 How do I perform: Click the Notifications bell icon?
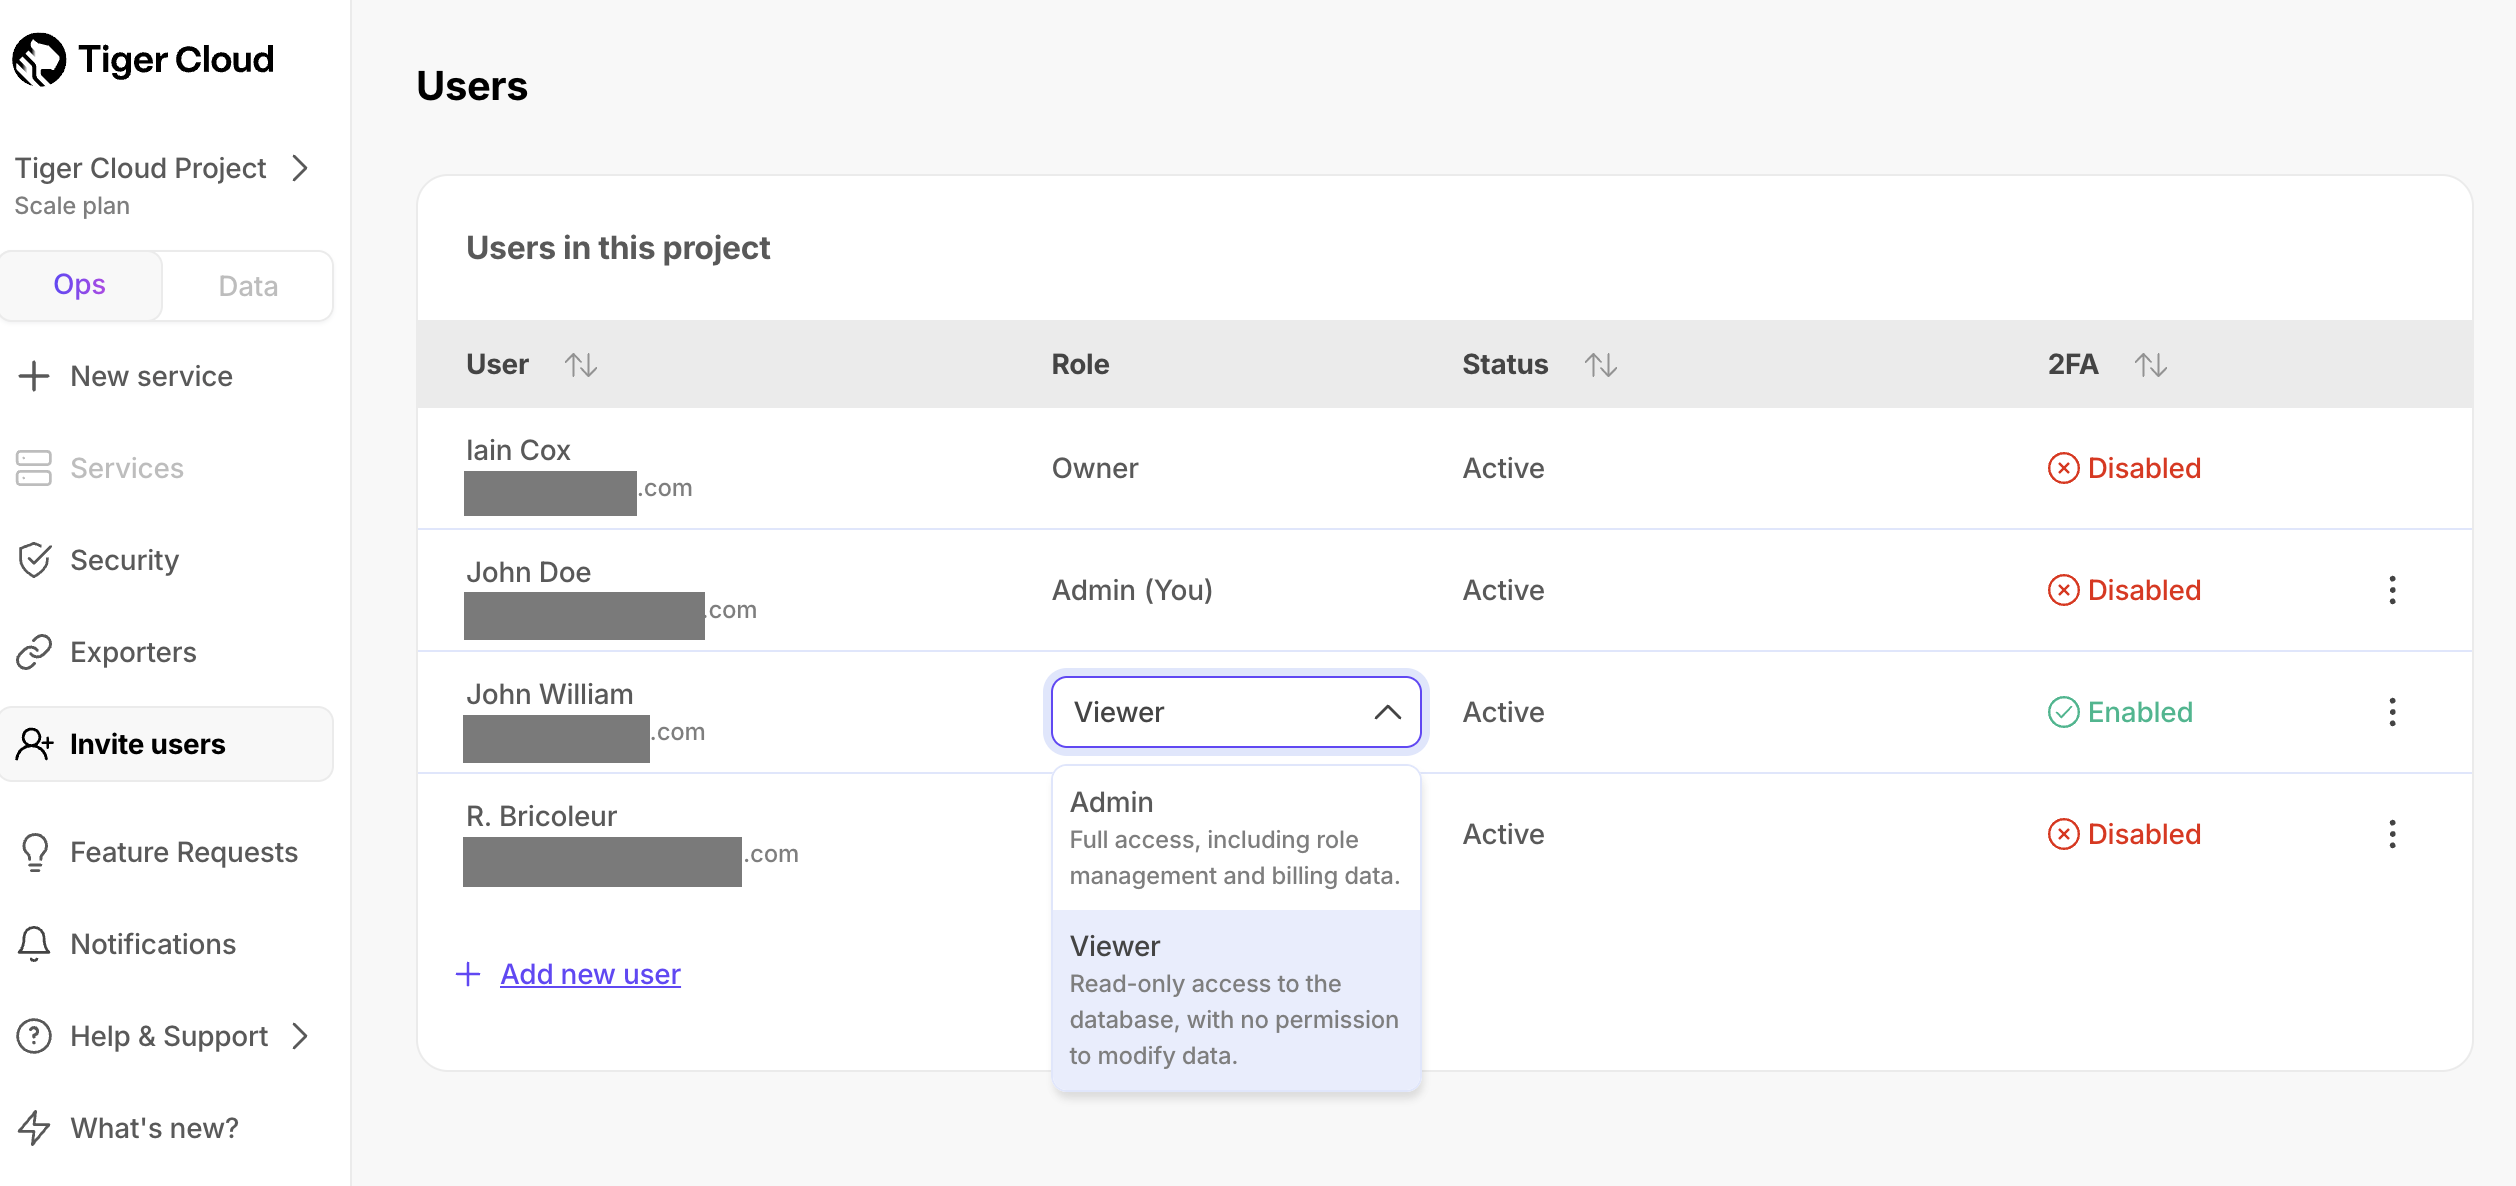pyautogui.click(x=34, y=944)
